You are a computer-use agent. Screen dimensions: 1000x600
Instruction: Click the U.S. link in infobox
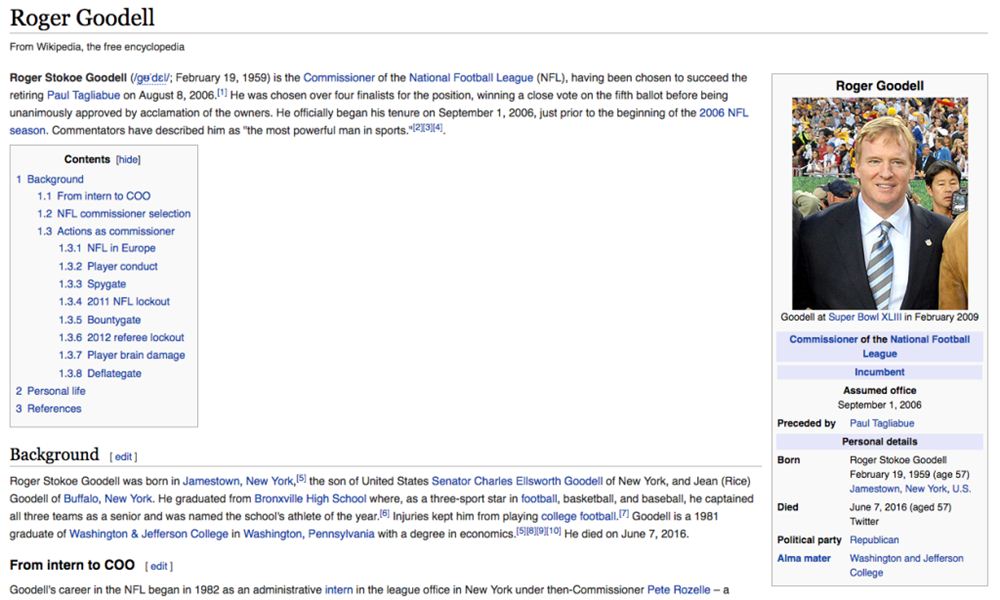pyautogui.click(x=961, y=489)
